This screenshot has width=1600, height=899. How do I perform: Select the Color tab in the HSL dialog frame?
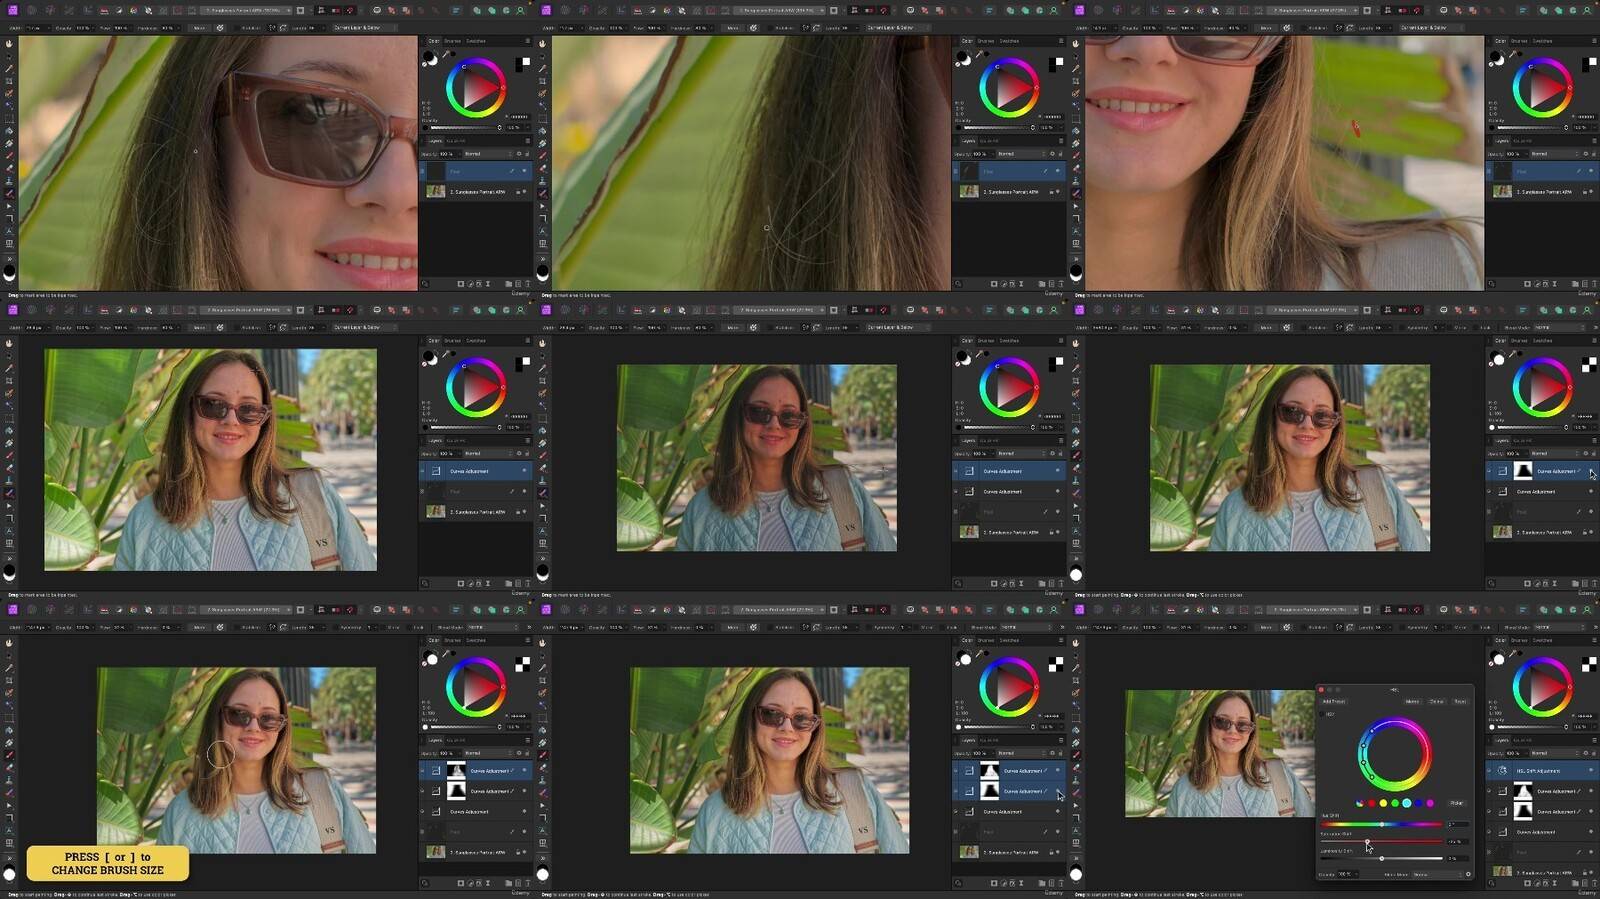(1500, 640)
